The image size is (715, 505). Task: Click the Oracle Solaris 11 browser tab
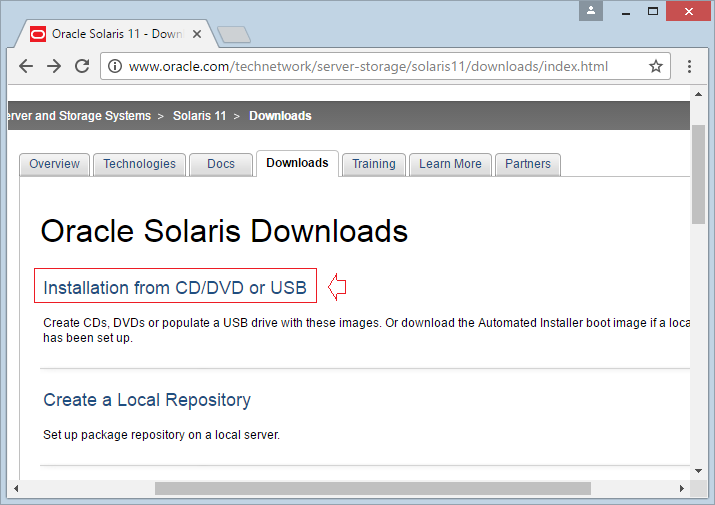(x=116, y=34)
